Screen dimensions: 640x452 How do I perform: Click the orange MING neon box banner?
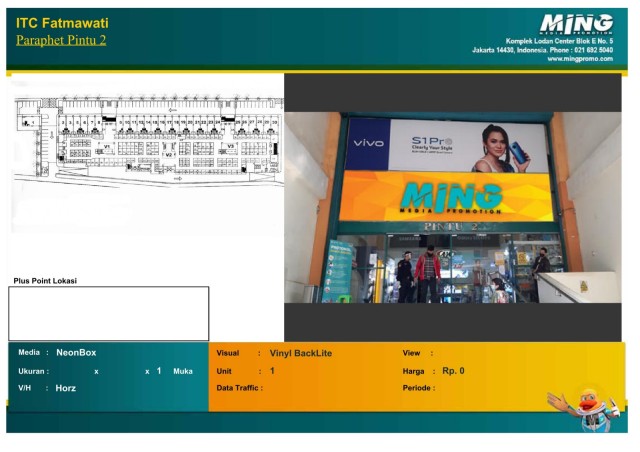pos(446,197)
